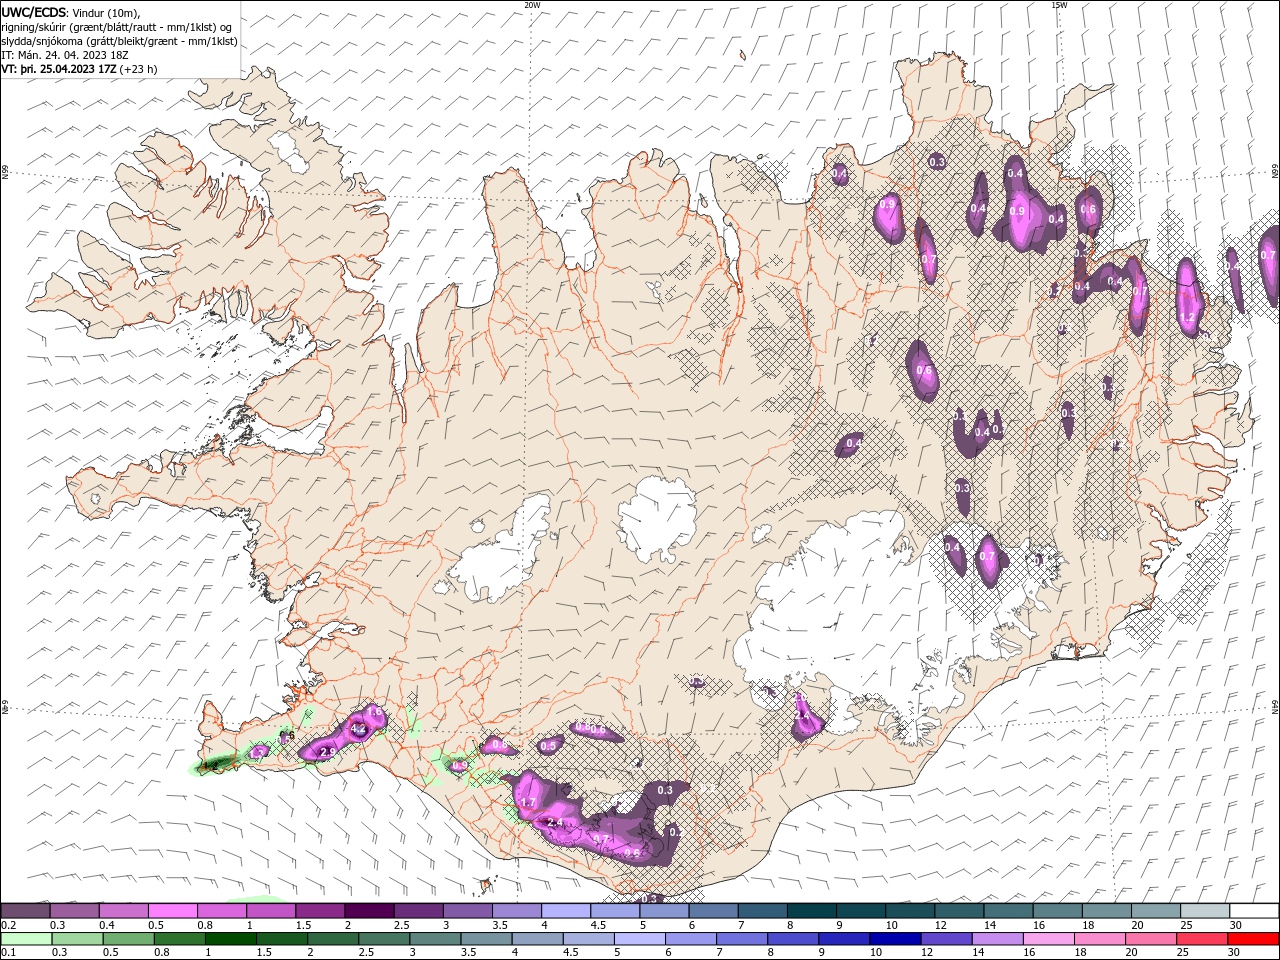The width and height of the screenshot is (1280, 960).
Task: Click the 1.4 value beside the glacier
Action: tap(801, 716)
